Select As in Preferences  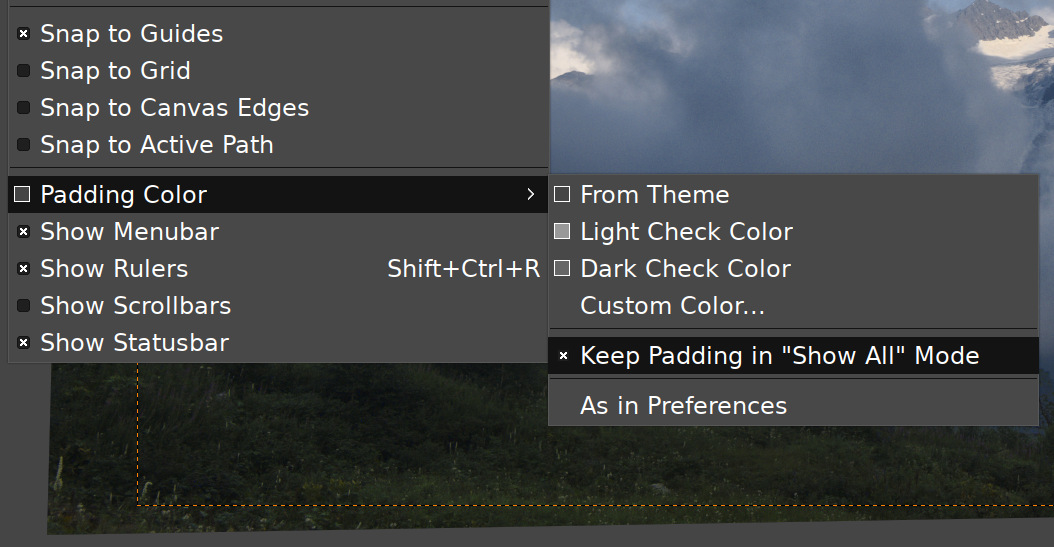[793, 405]
